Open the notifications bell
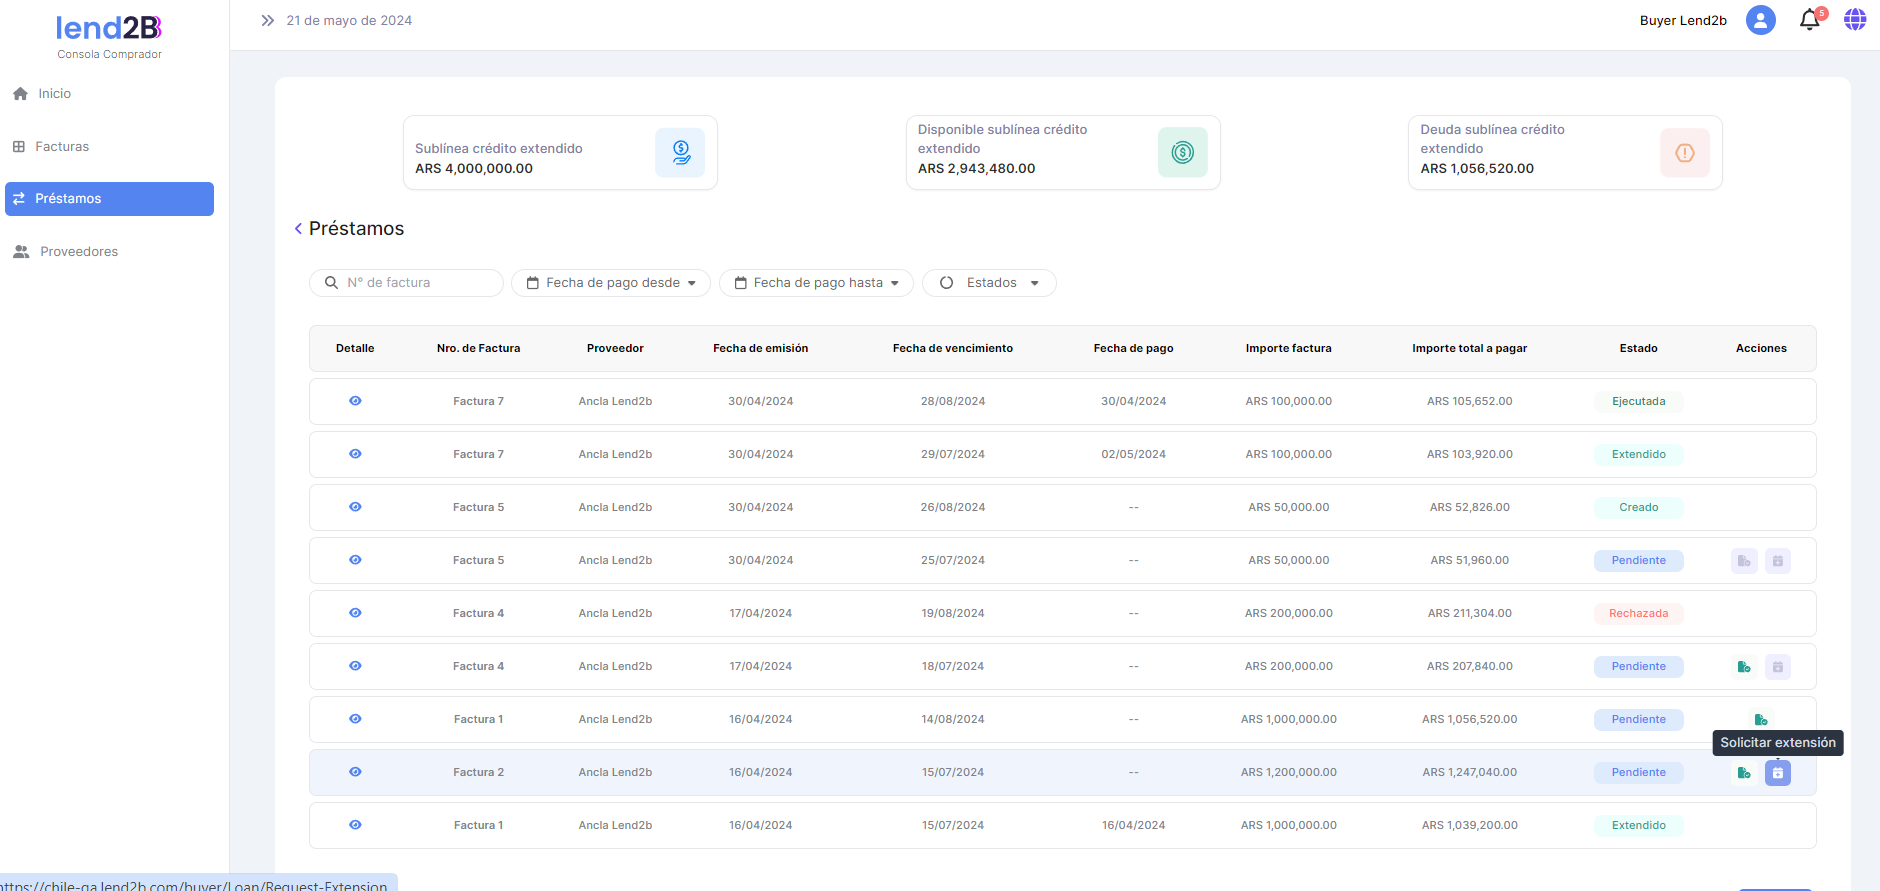The width and height of the screenshot is (1880, 891). pyautogui.click(x=1809, y=20)
